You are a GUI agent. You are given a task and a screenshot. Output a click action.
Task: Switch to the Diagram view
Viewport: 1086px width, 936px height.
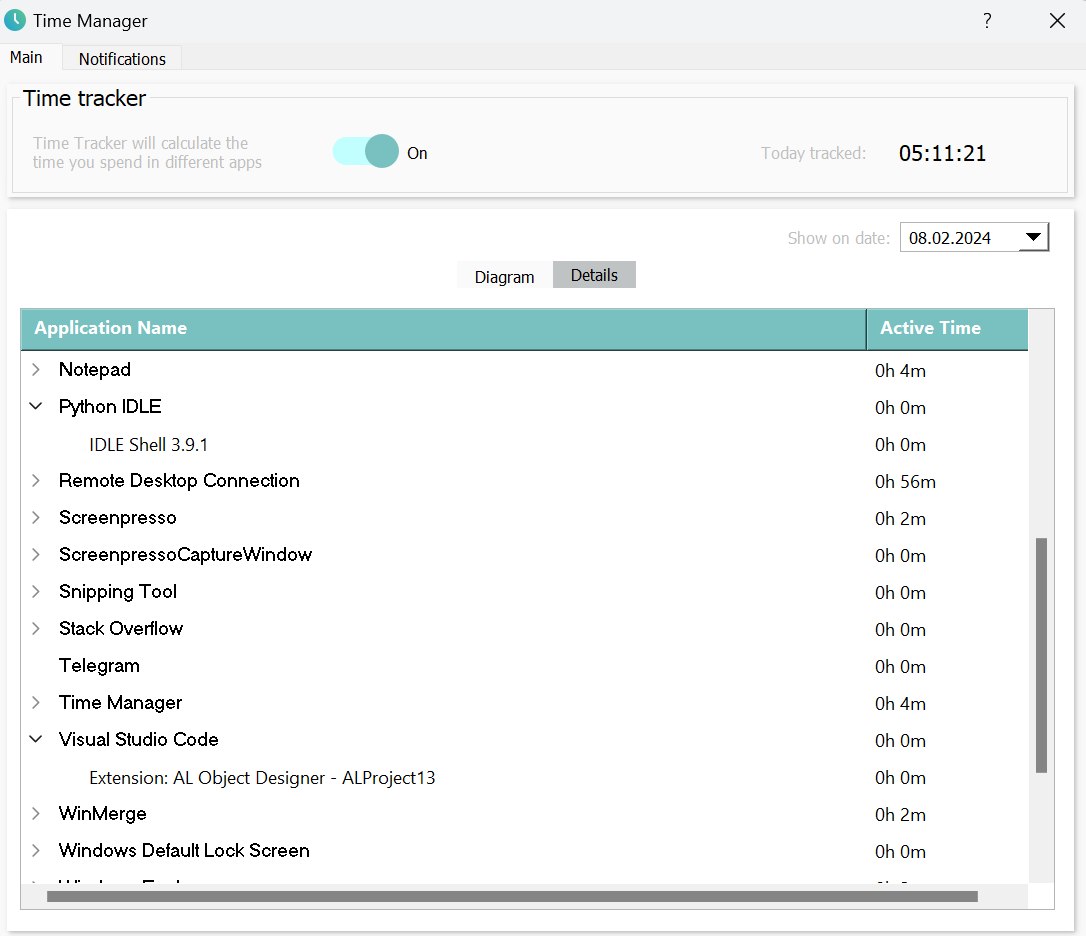pos(504,276)
